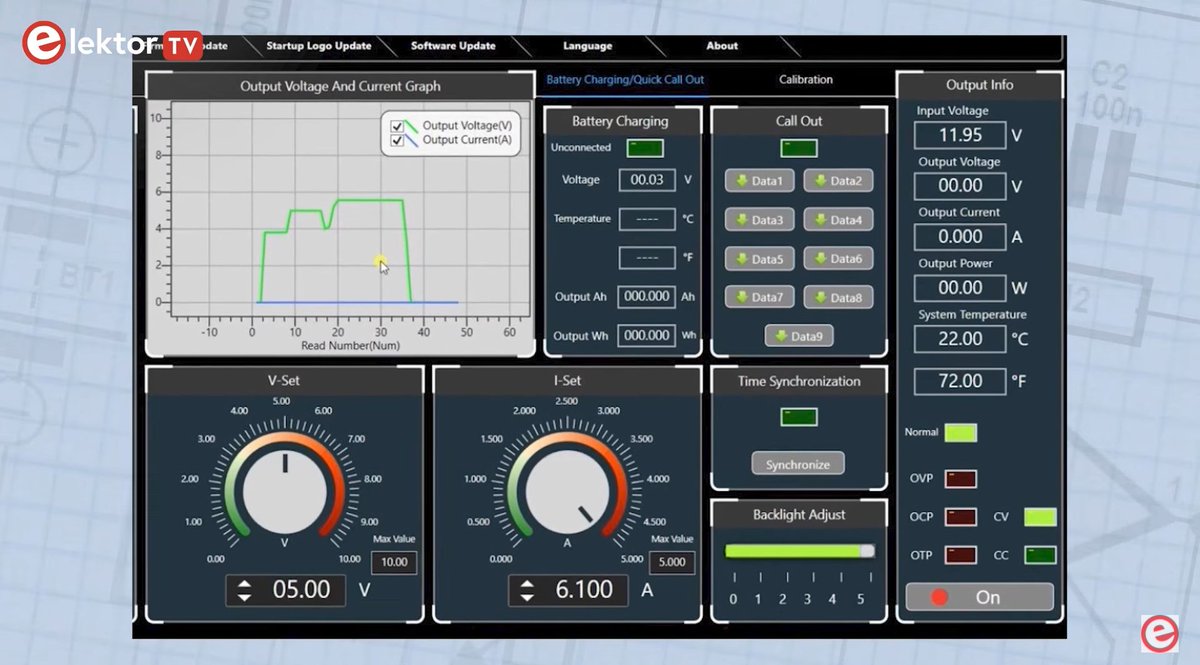The height and width of the screenshot is (665, 1200).
Task: Click the battery temperature °C field
Action: click(x=647, y=219)
